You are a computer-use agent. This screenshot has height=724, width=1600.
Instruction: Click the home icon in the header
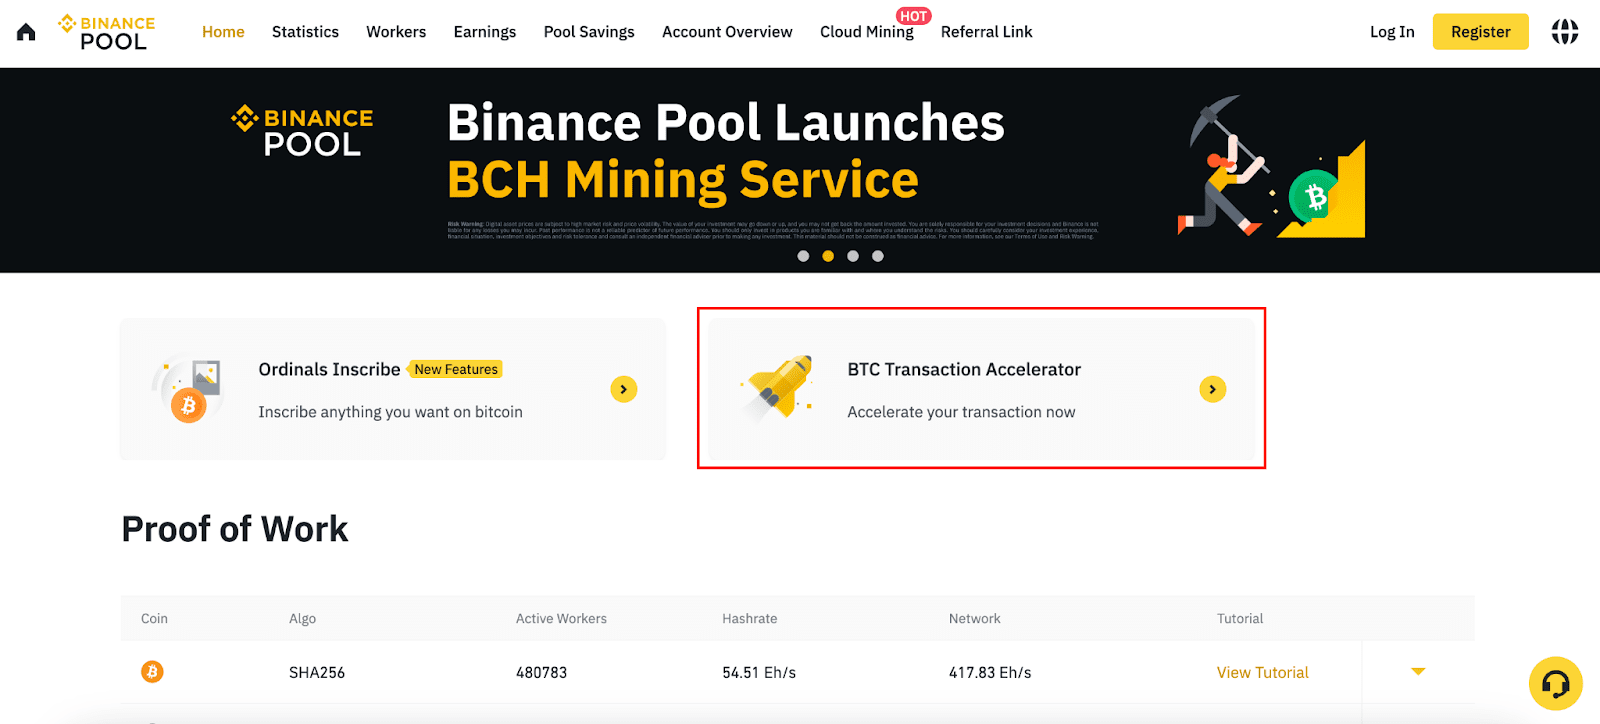point(26,32)
